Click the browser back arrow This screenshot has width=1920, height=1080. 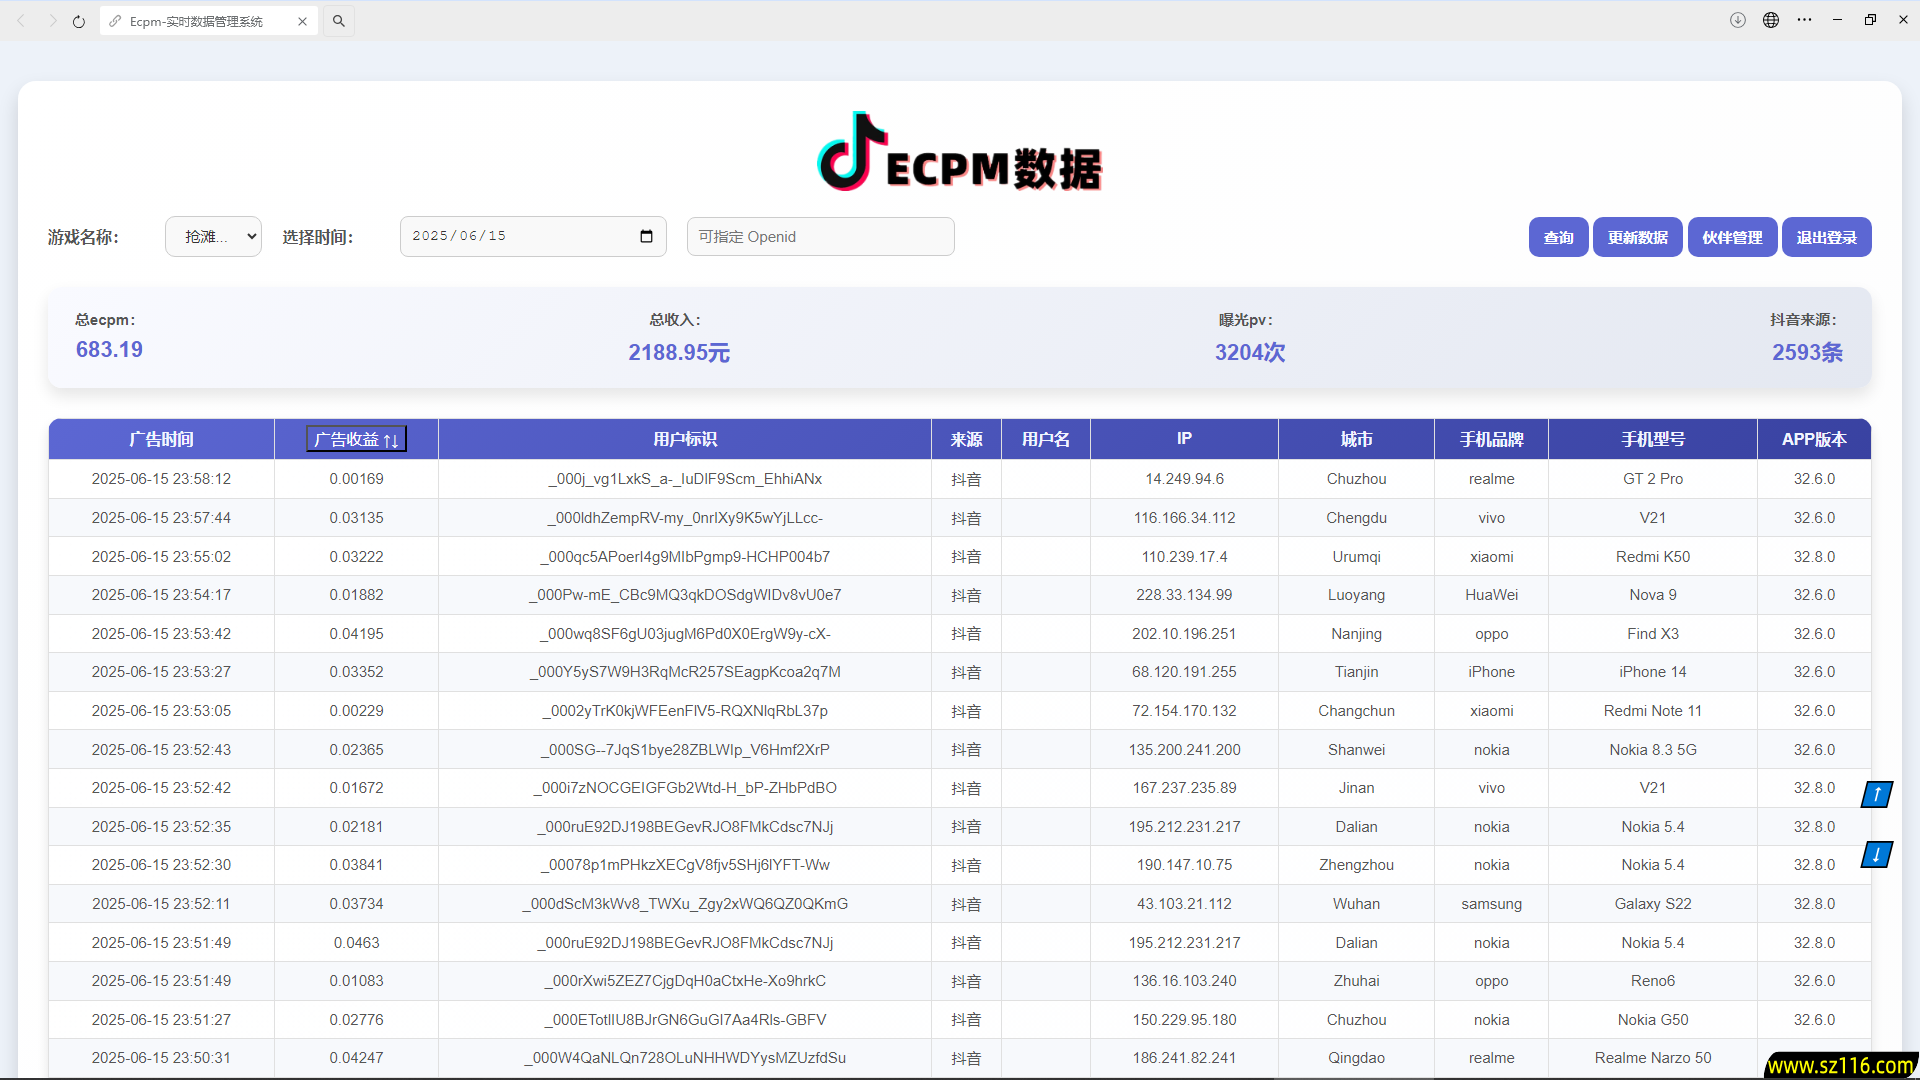[x=21, y=21]
